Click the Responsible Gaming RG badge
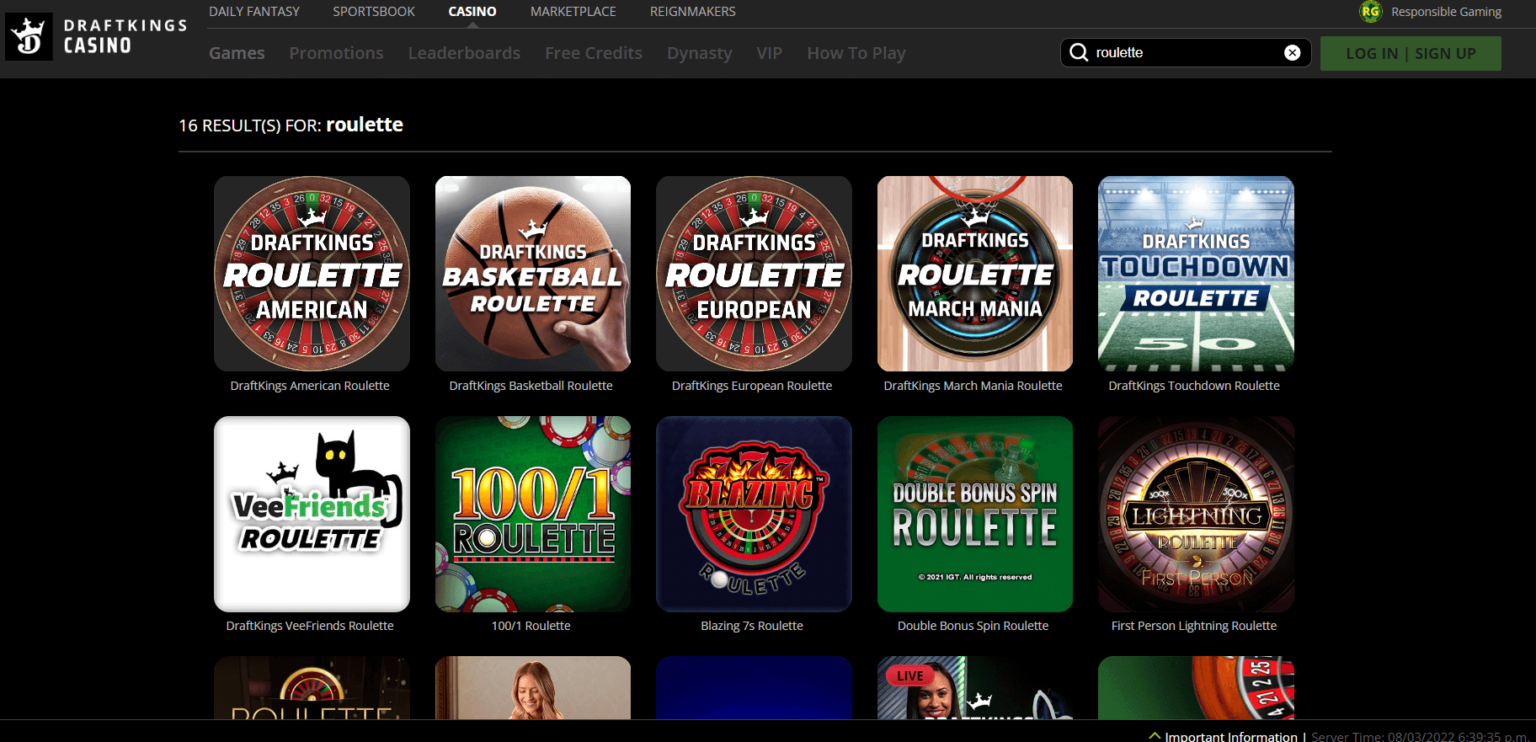1536x742 pixels. coord(1370,12)
